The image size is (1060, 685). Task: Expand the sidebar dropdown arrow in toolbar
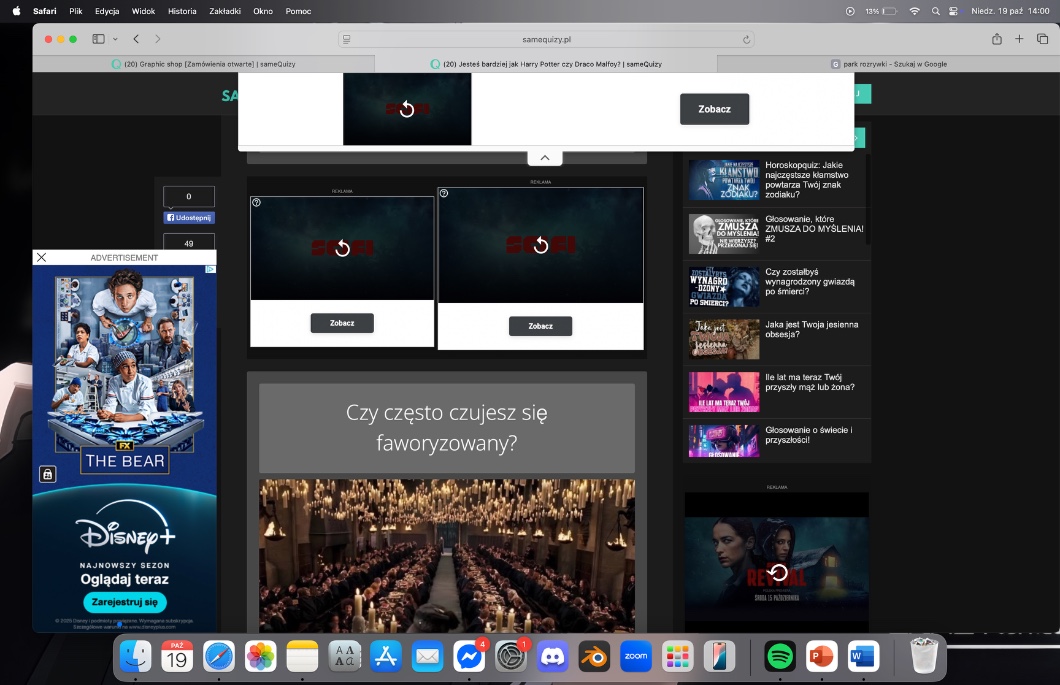[x=116, y=39]
